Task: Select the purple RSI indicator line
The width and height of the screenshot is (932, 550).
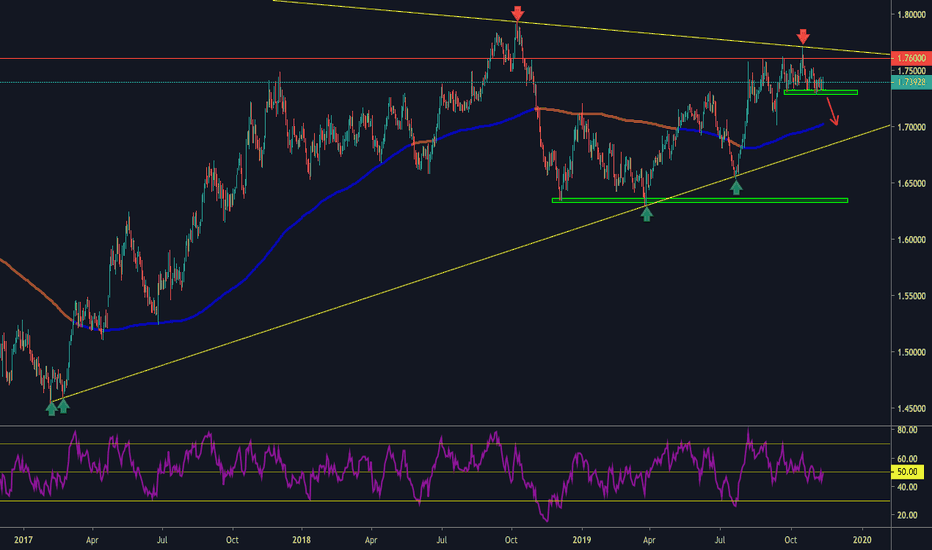Action: tap(416, 473)
